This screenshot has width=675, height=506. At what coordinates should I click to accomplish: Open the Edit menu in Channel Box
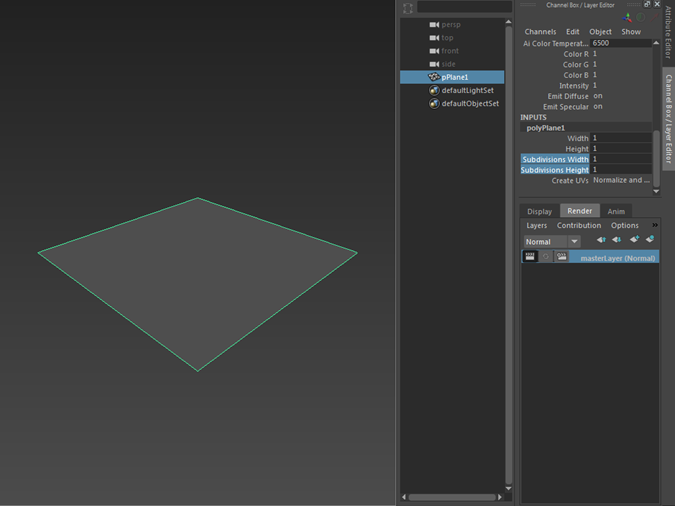click(573, 32)
